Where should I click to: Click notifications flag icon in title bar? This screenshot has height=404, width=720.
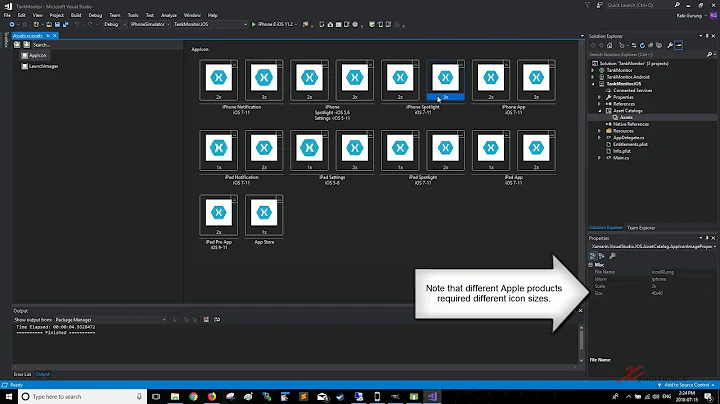click(587, 5)
